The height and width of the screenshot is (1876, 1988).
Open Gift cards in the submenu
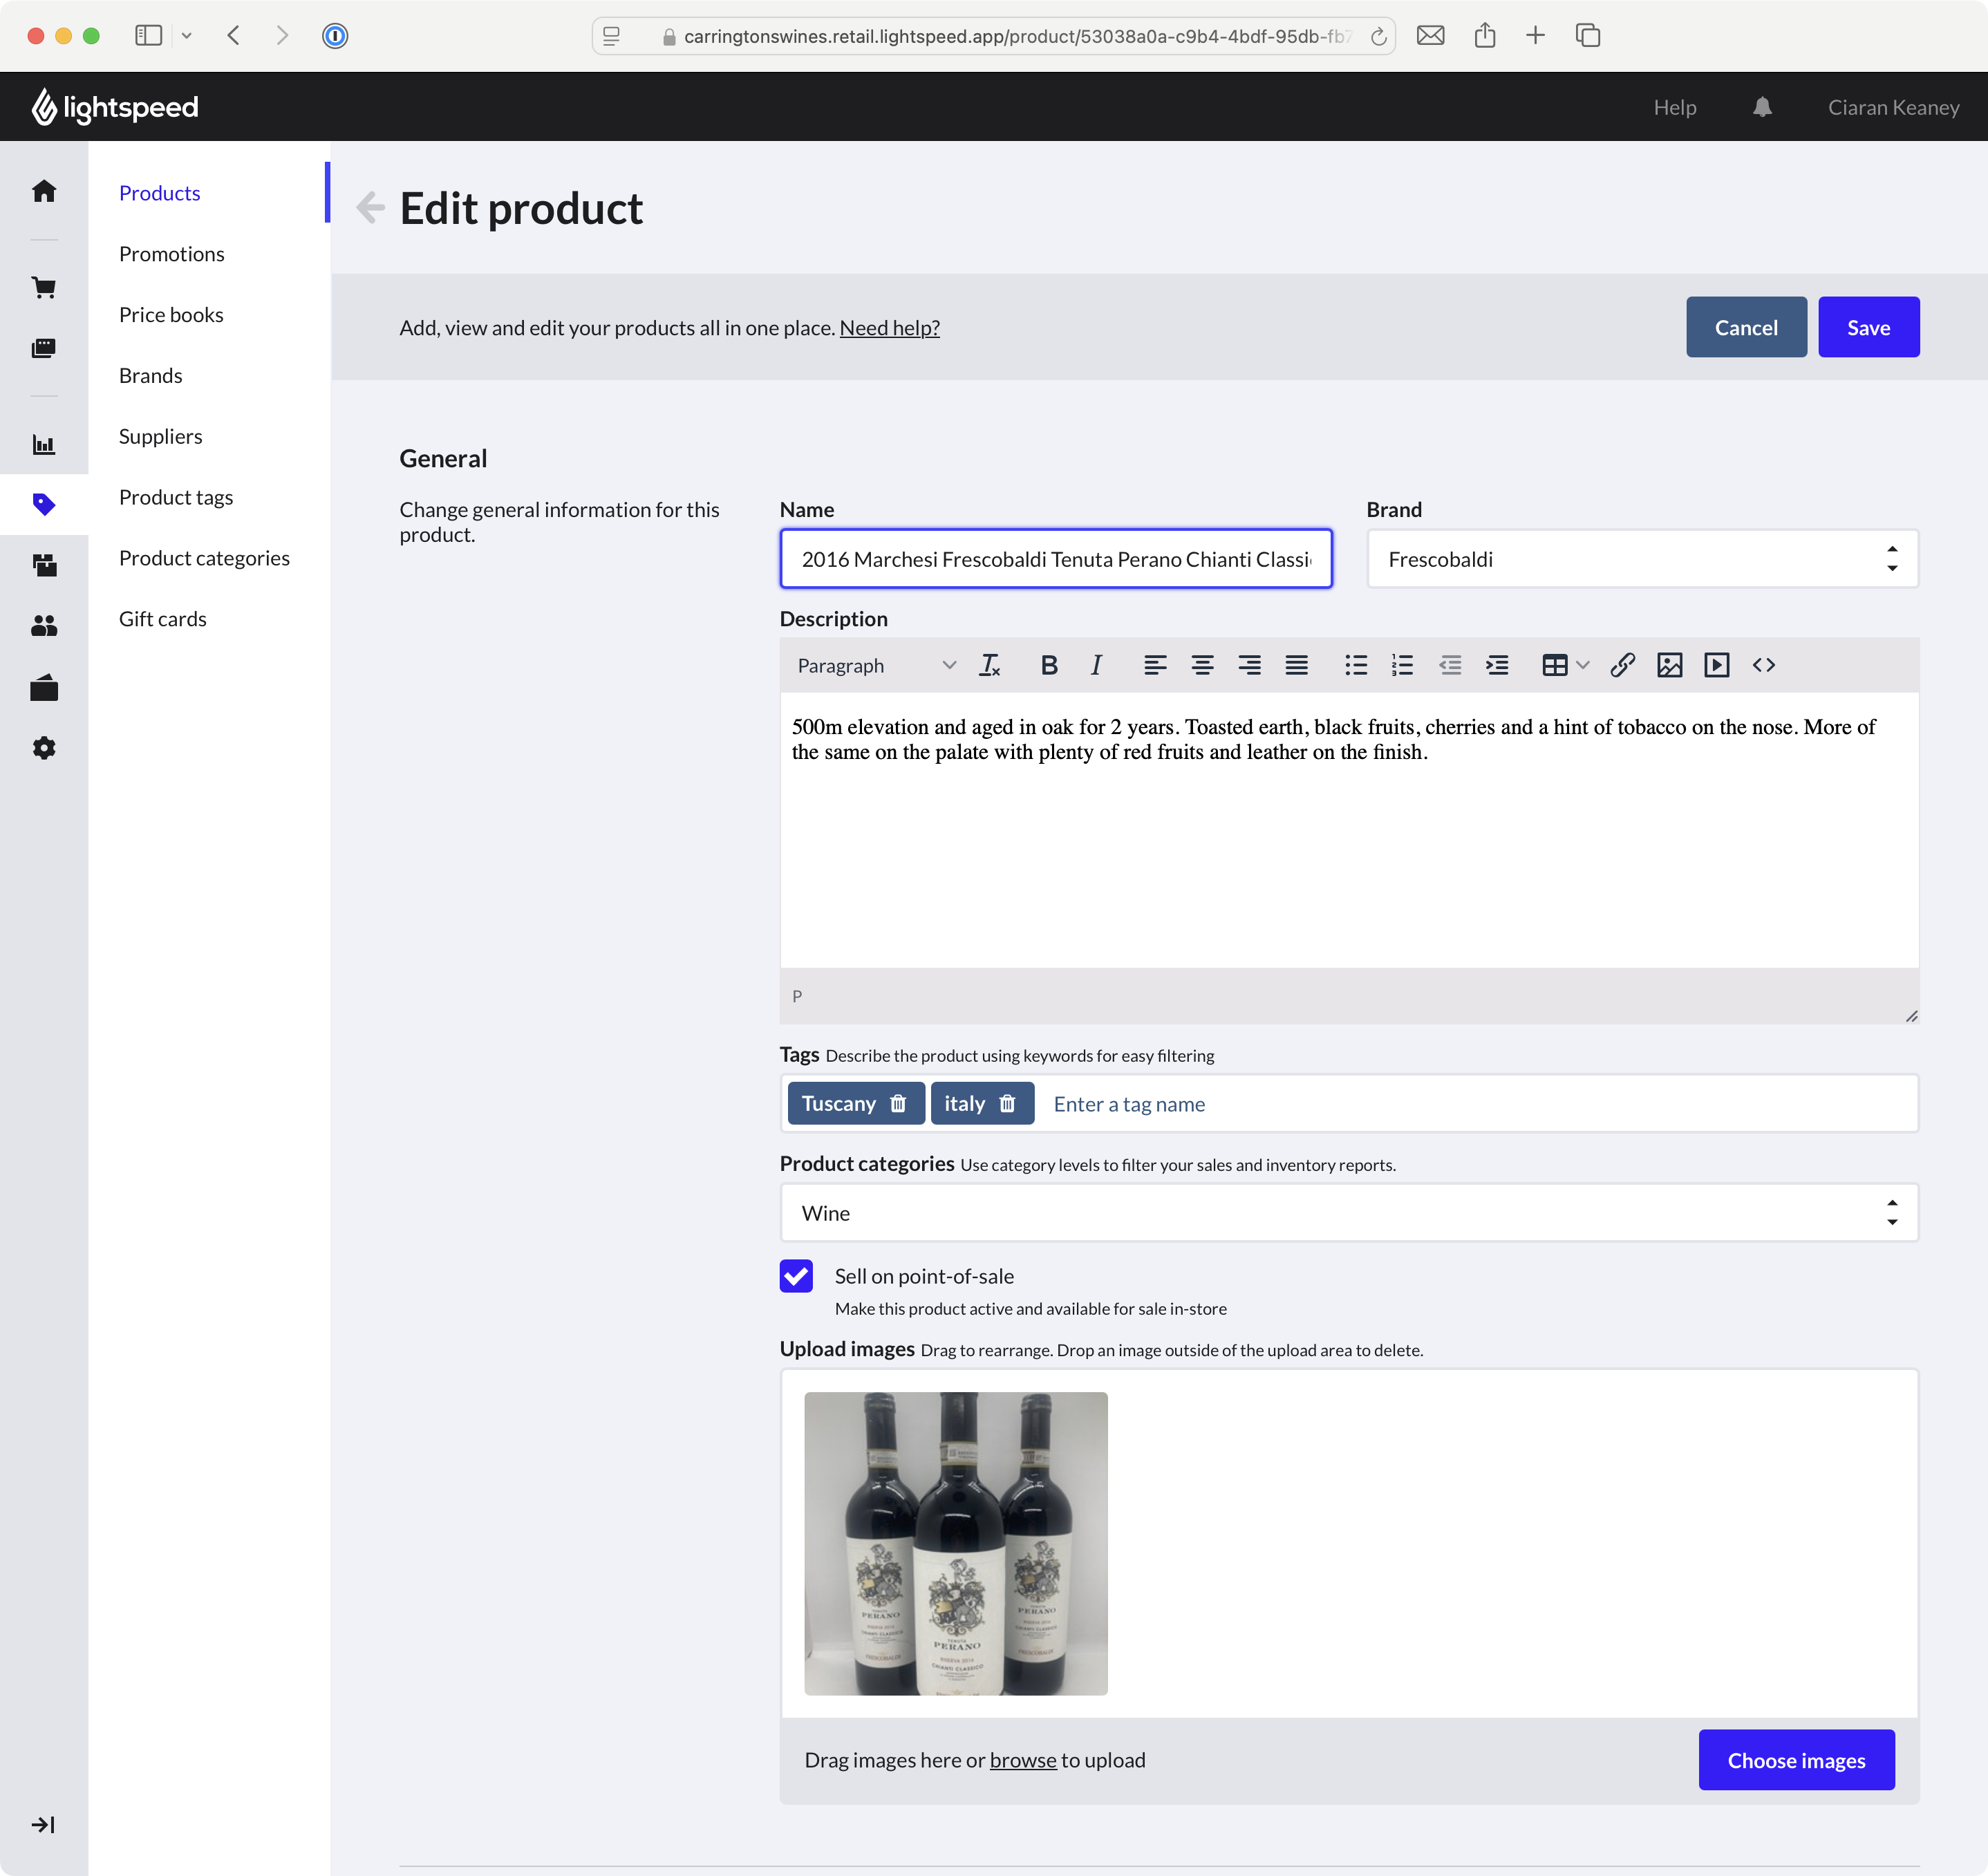(163, 619)
